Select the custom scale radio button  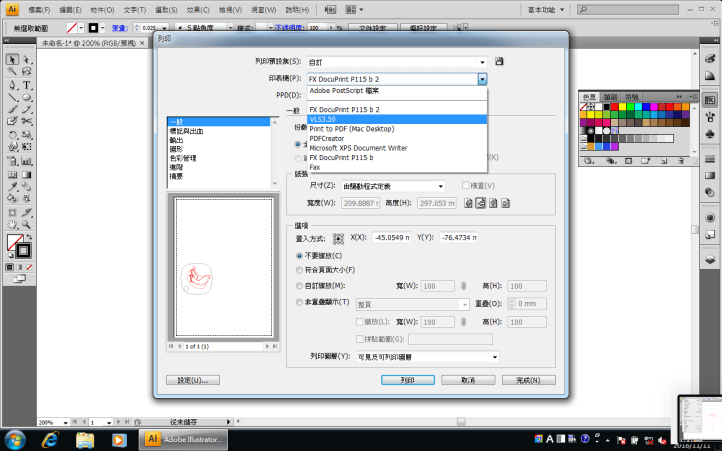coord(300,286)
